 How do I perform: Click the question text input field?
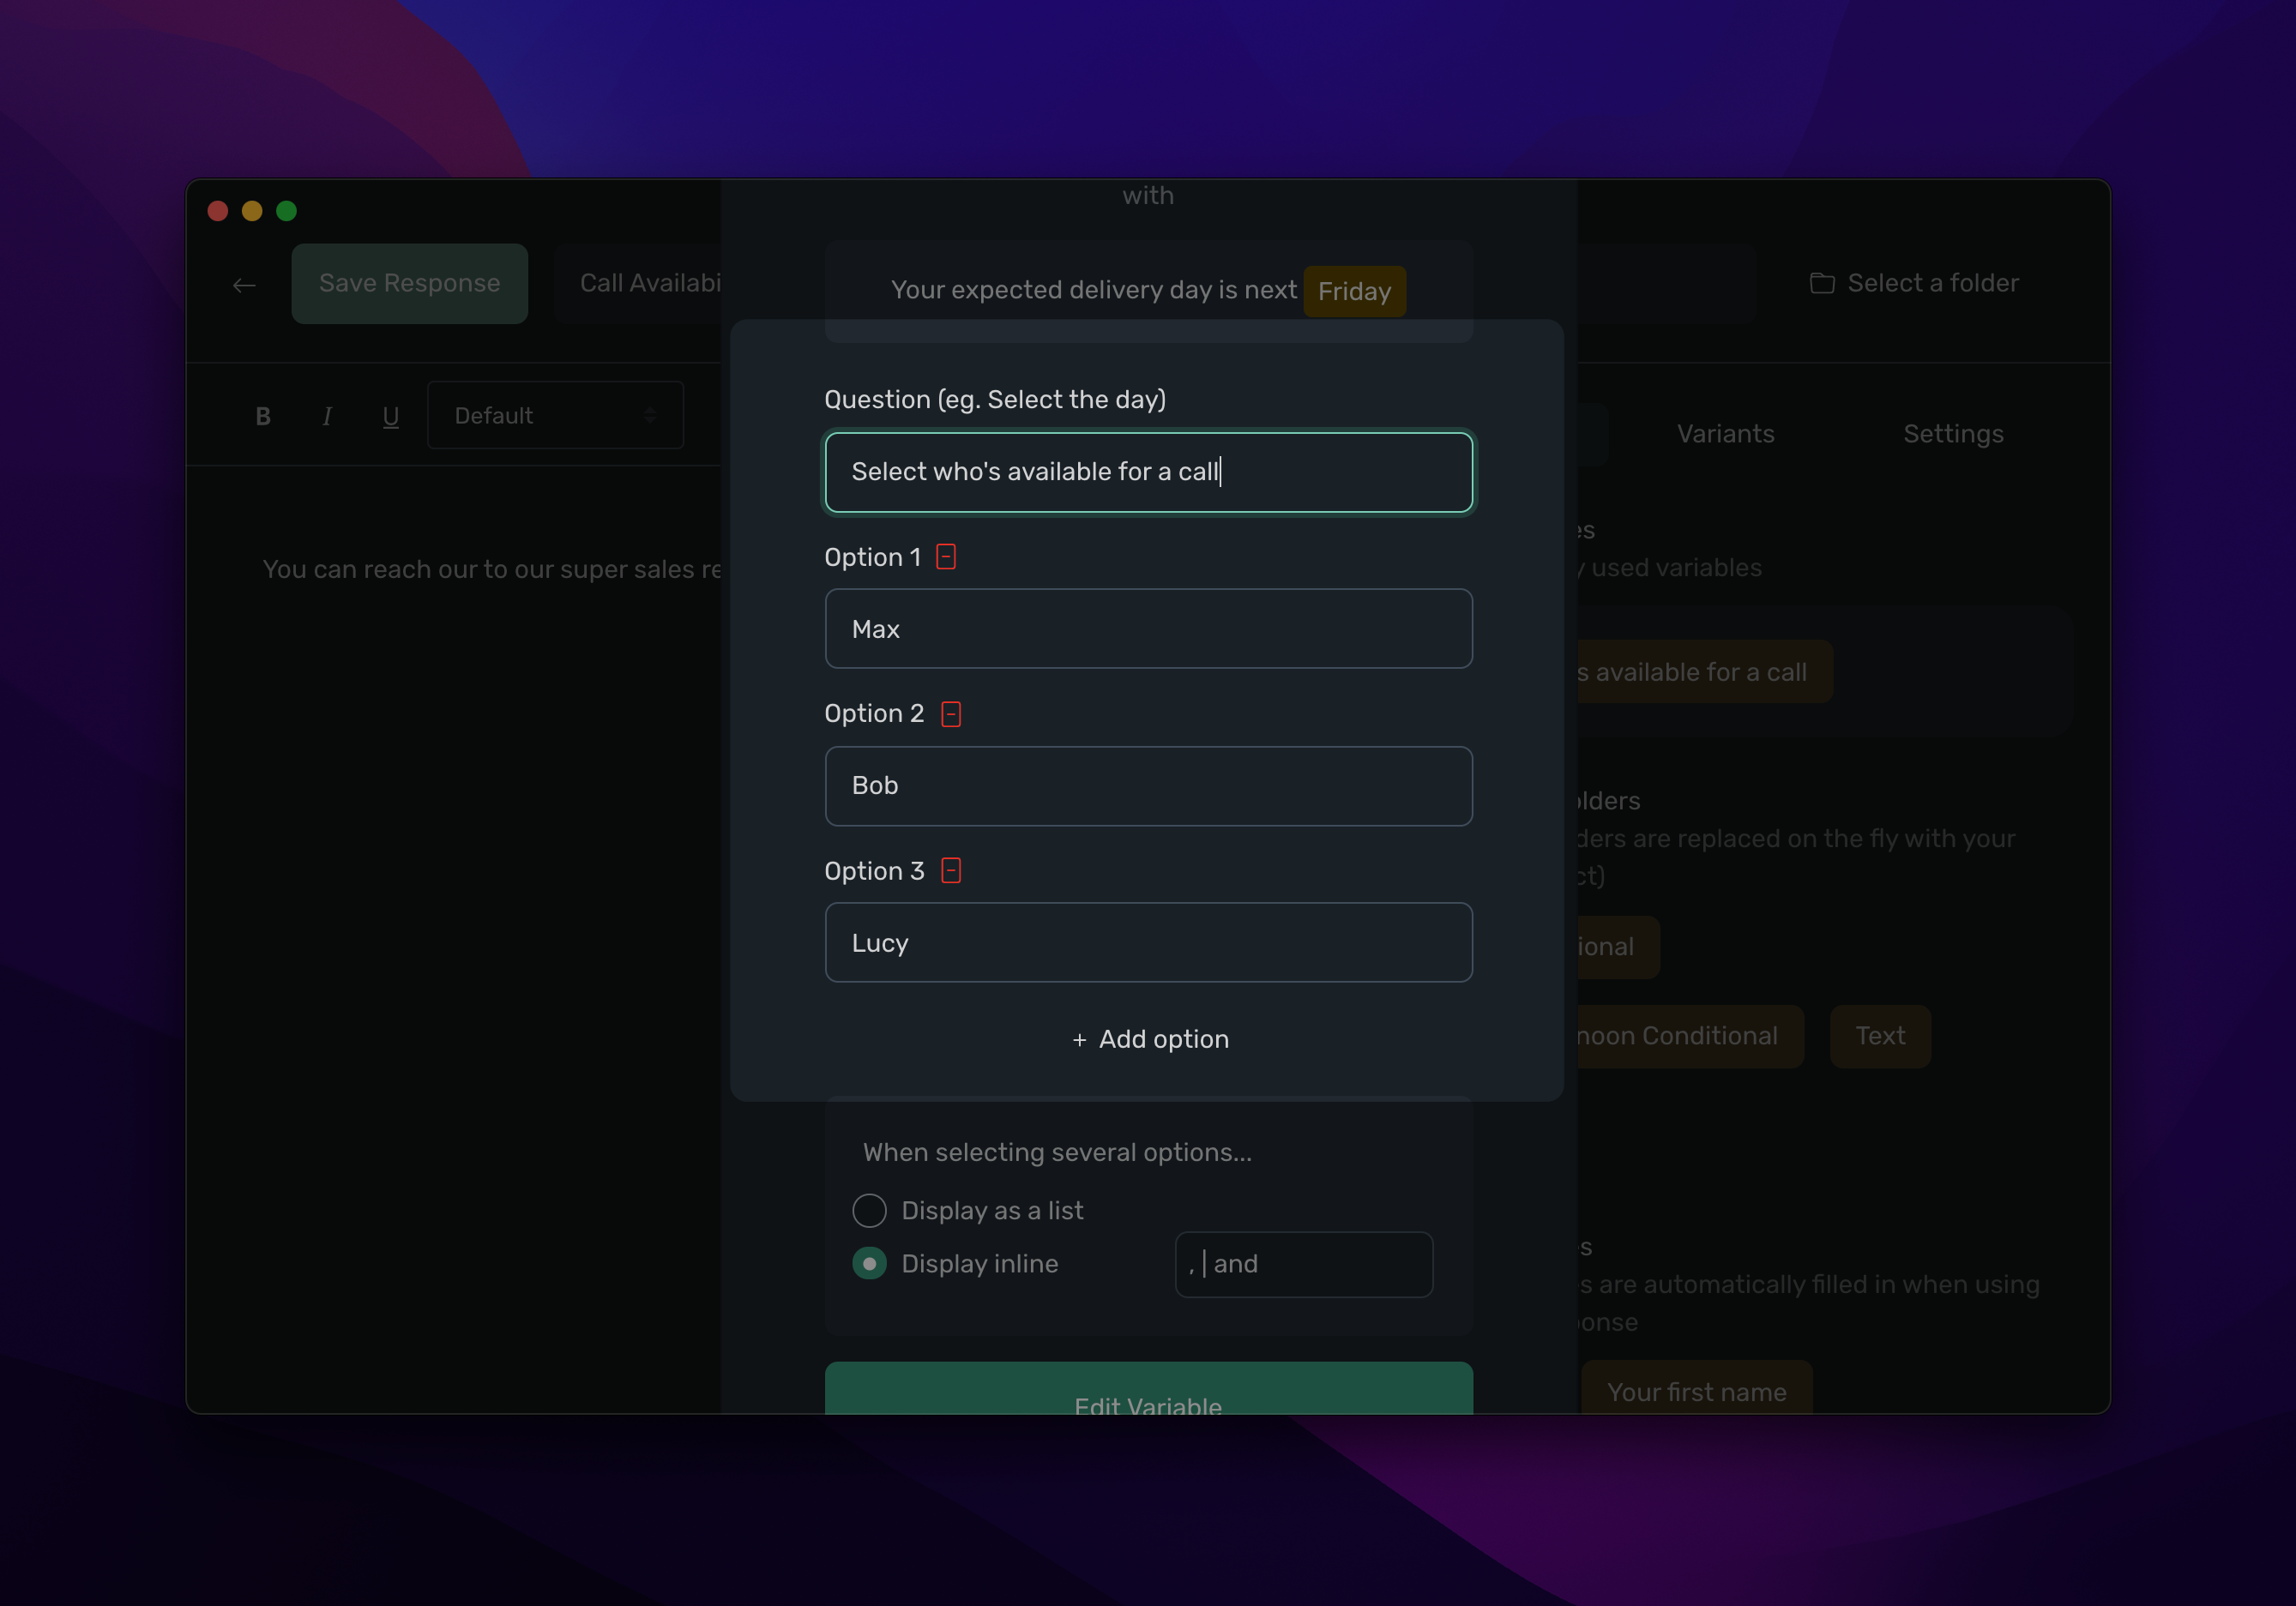click(1148, 472)
